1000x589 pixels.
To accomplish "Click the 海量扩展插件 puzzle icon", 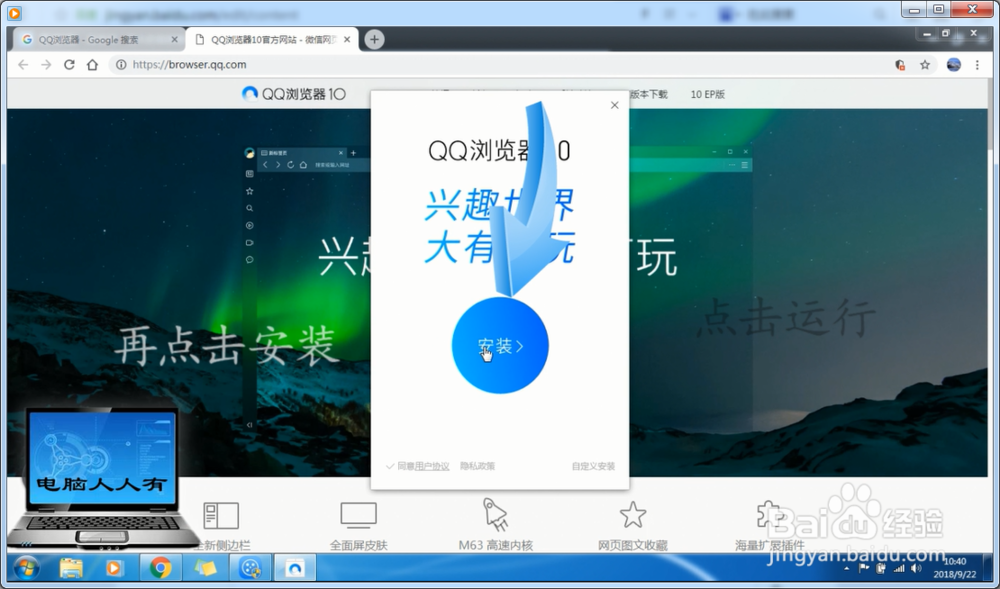I will coord(770,515).
